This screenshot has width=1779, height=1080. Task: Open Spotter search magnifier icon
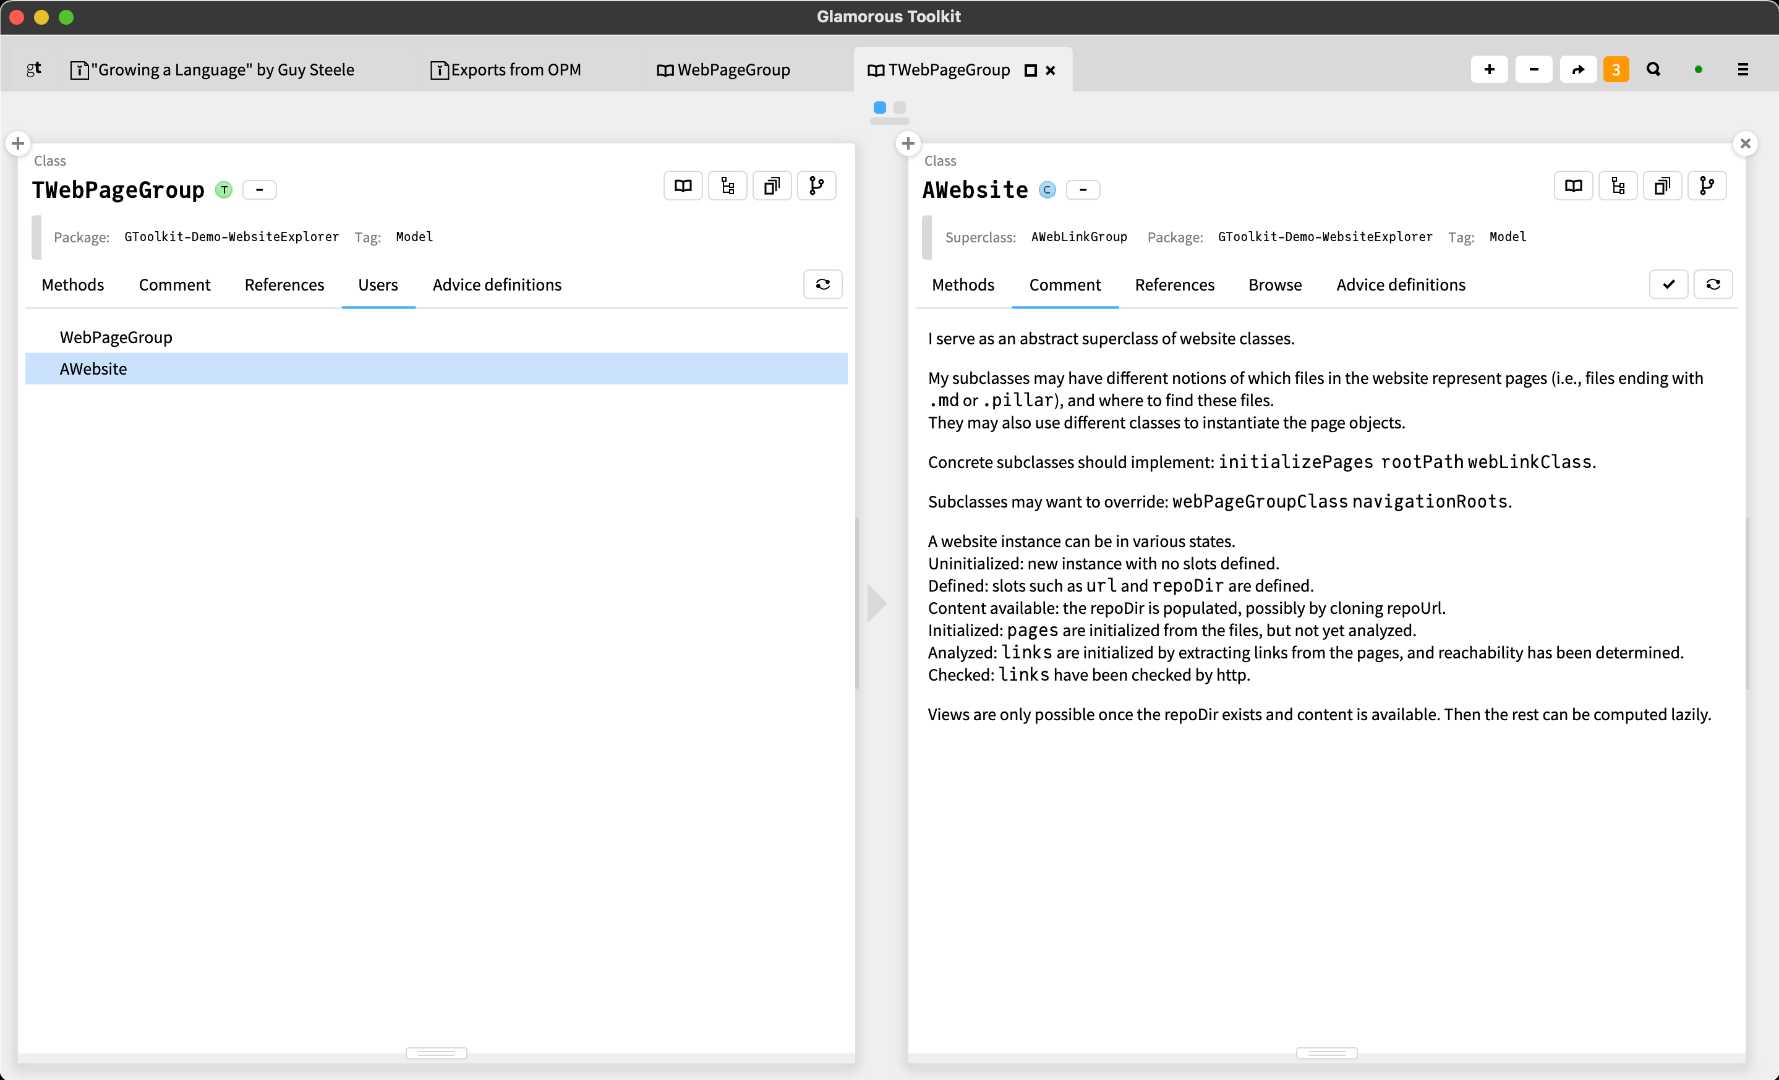pyautogui.click(x=1653, y=69)
